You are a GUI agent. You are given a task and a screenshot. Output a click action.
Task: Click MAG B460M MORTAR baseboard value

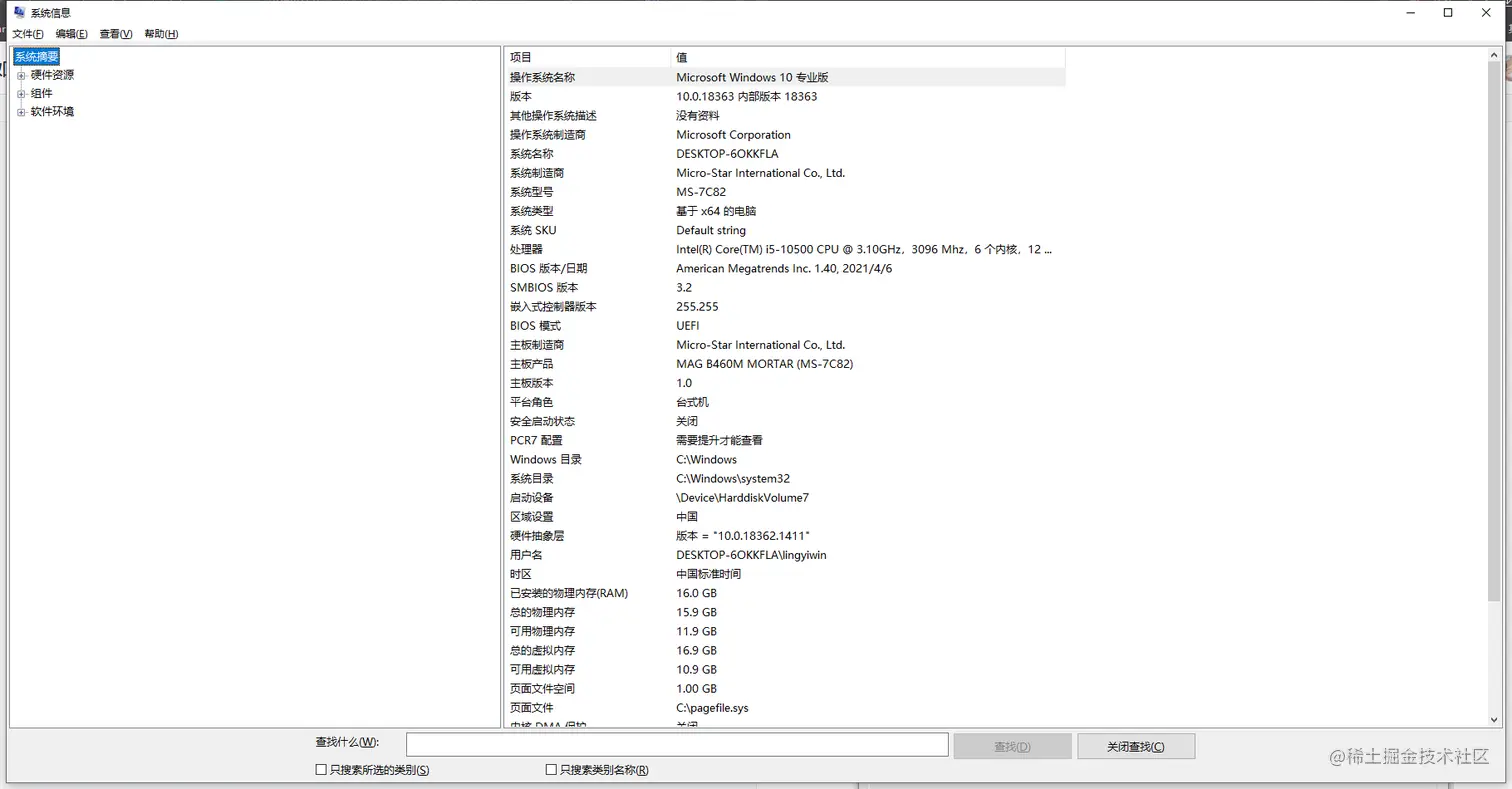[x=765, y=364]
